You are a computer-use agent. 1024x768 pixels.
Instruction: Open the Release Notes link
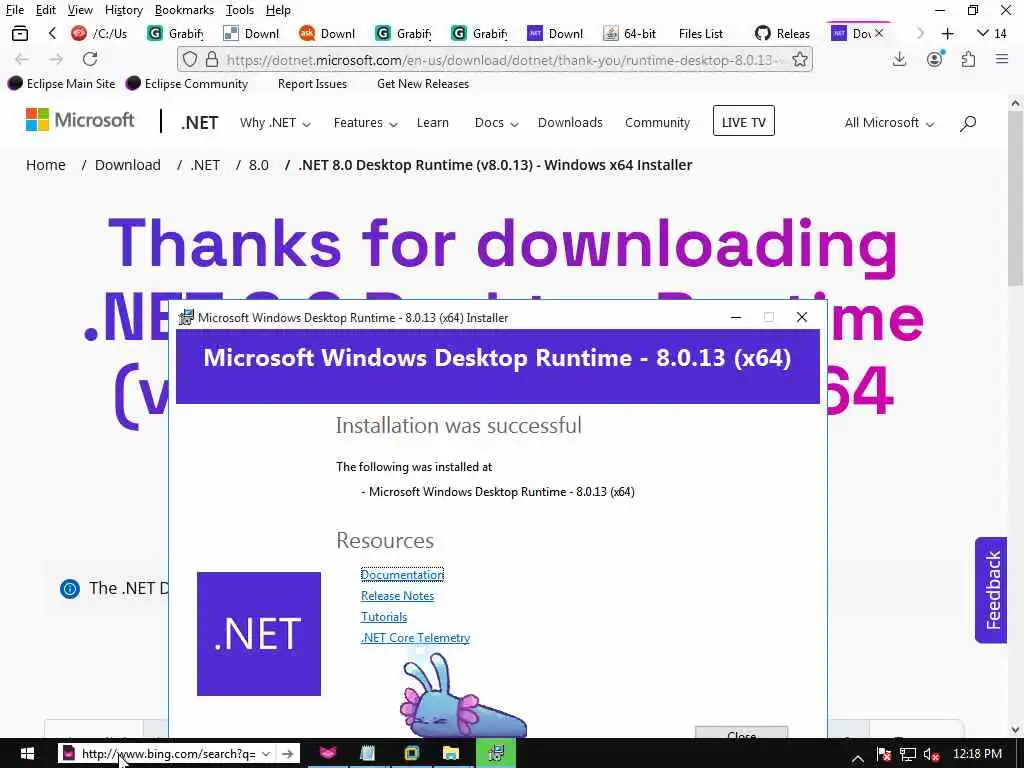397,596
